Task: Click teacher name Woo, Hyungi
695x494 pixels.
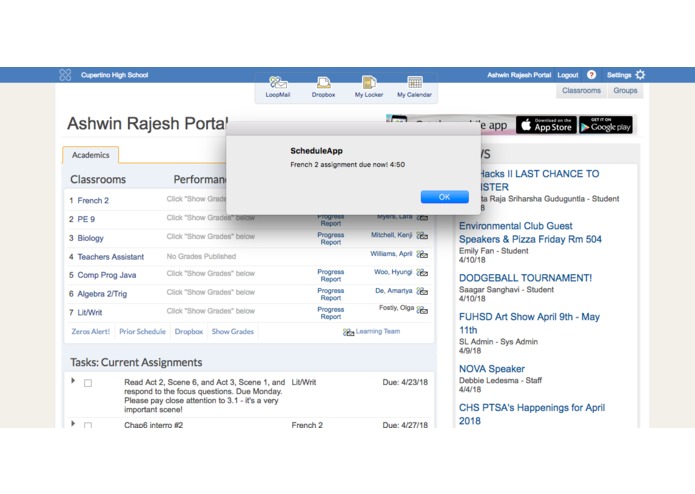Action: 393,272
